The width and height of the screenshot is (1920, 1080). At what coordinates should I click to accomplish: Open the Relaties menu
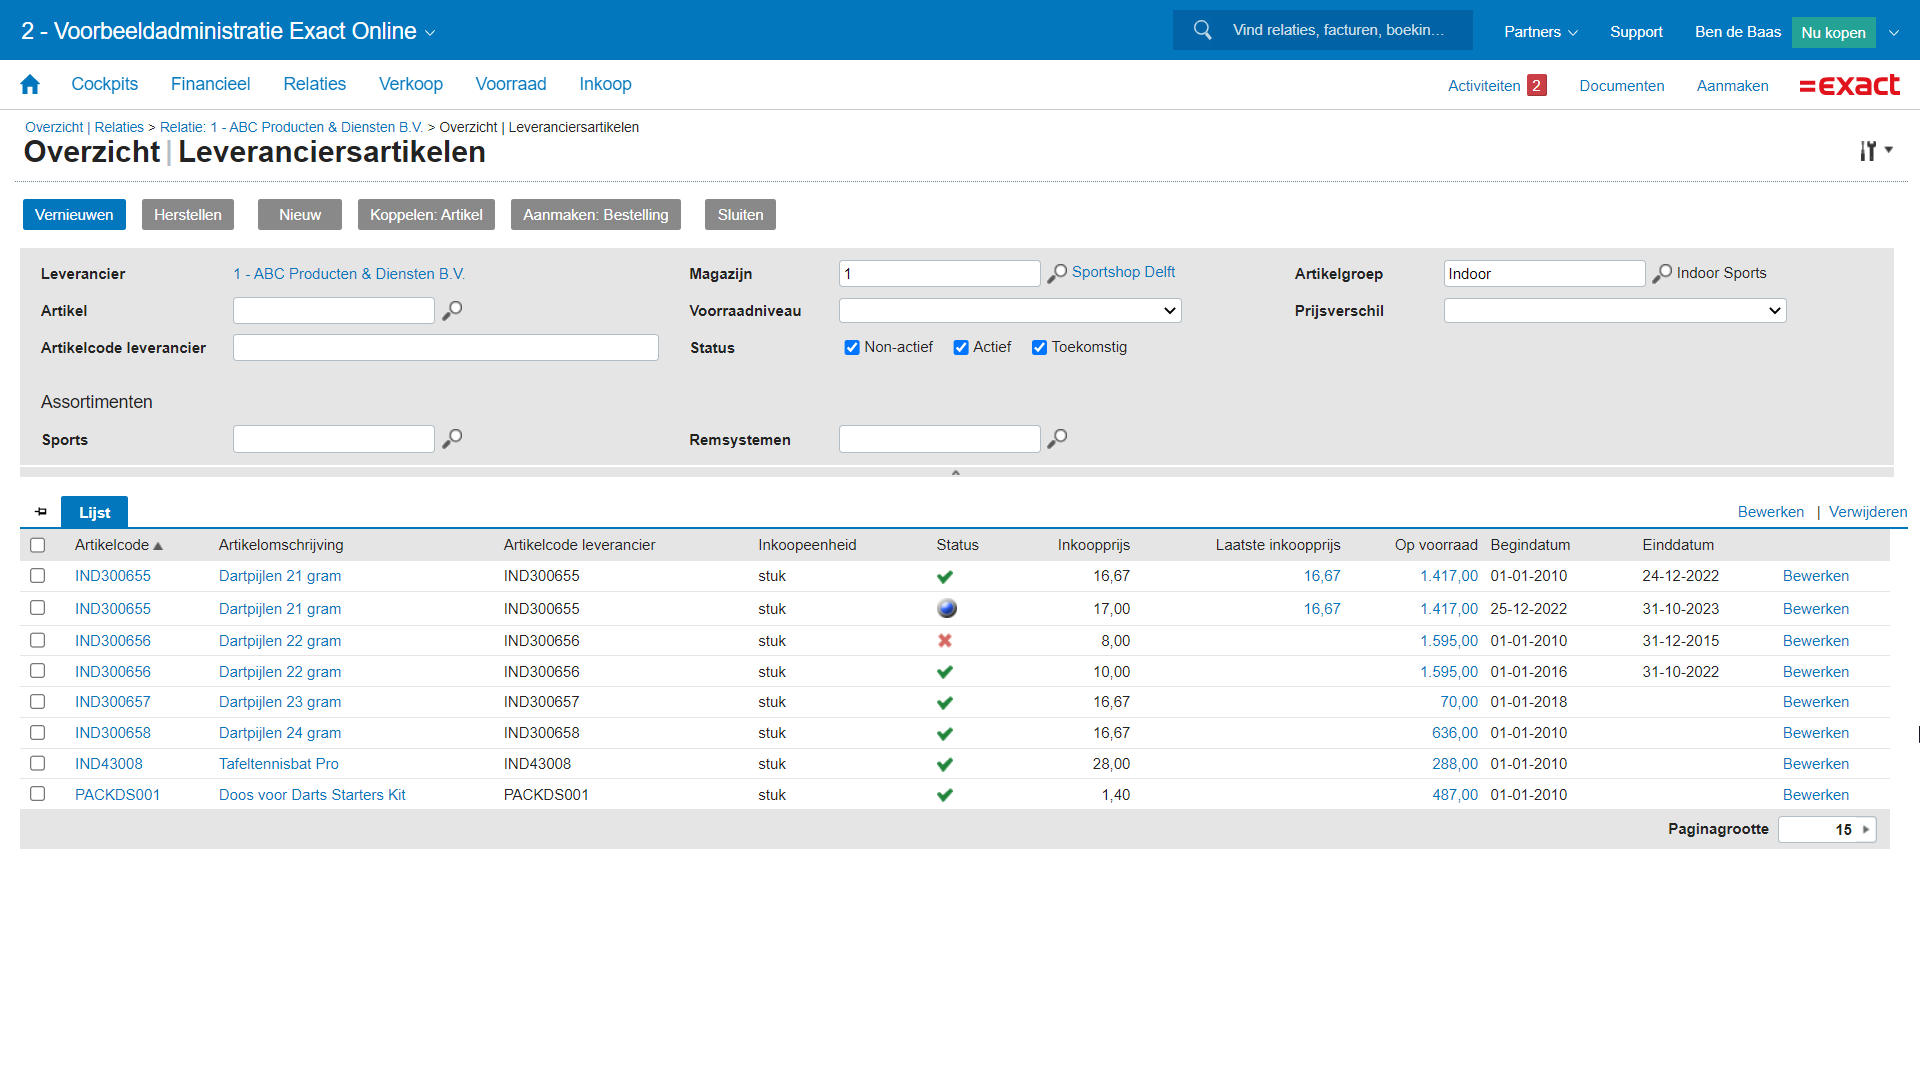click(x=315, y=84)
